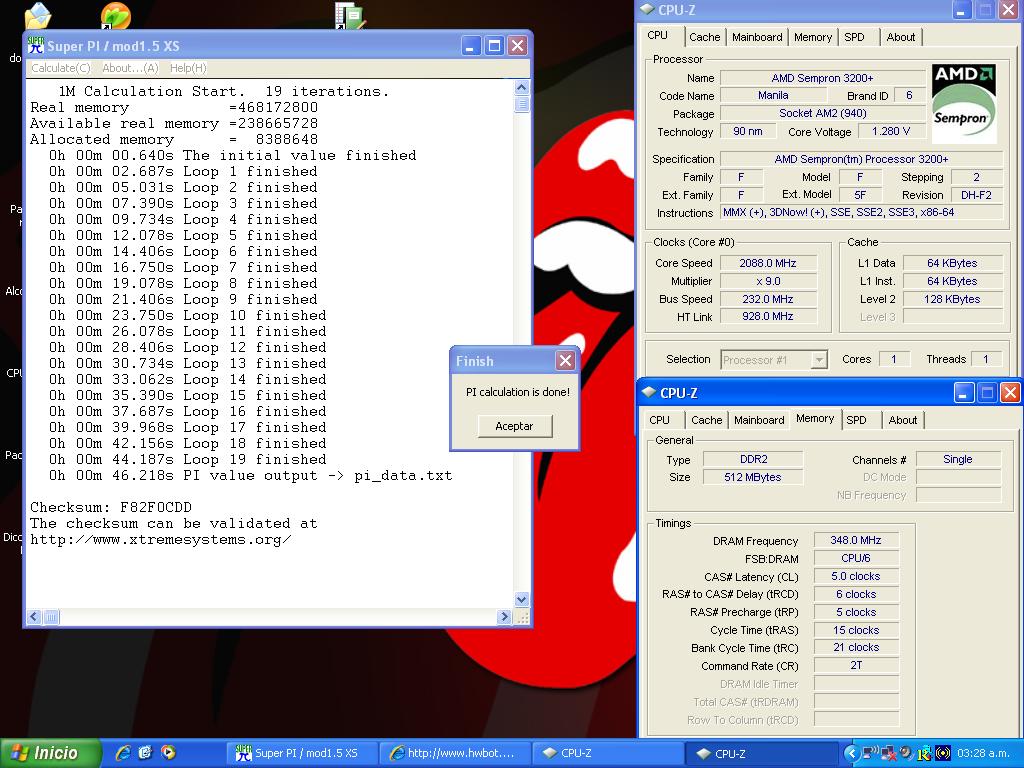Close the Finish dialog with X
Screen dimensions: 1024x768
click(x=566, y=360)
